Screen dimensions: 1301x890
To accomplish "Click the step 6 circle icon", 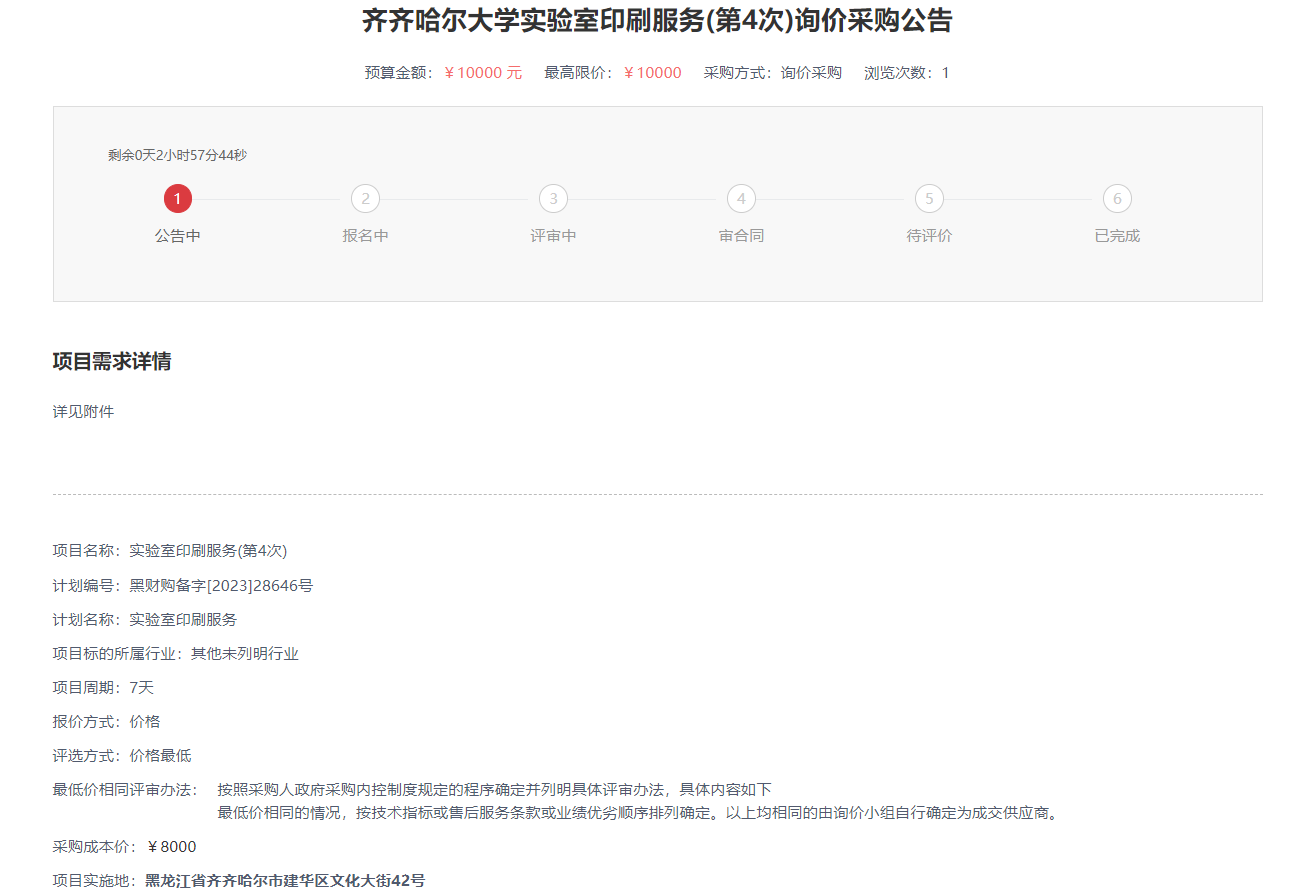I will [1117, 199].
